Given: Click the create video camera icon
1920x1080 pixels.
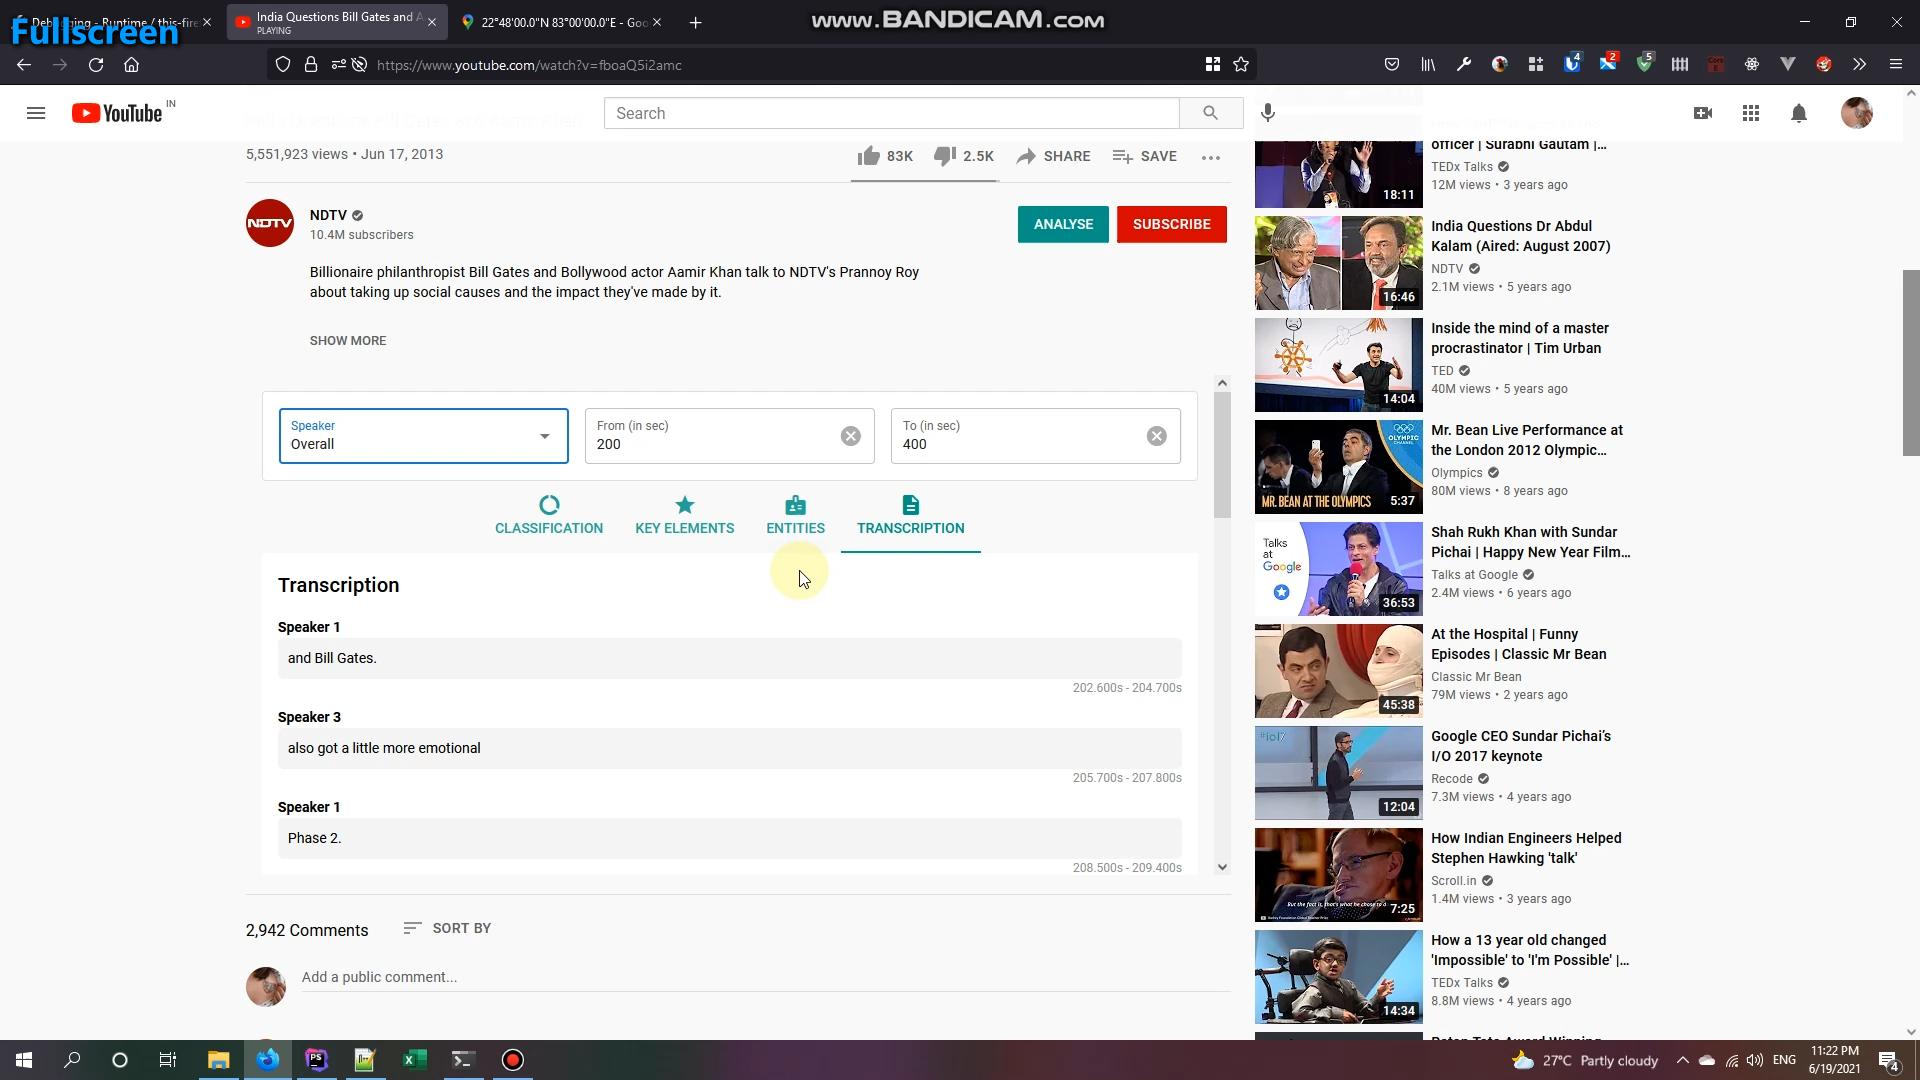Looking at the screenshot, I should tap(1703, 113).
